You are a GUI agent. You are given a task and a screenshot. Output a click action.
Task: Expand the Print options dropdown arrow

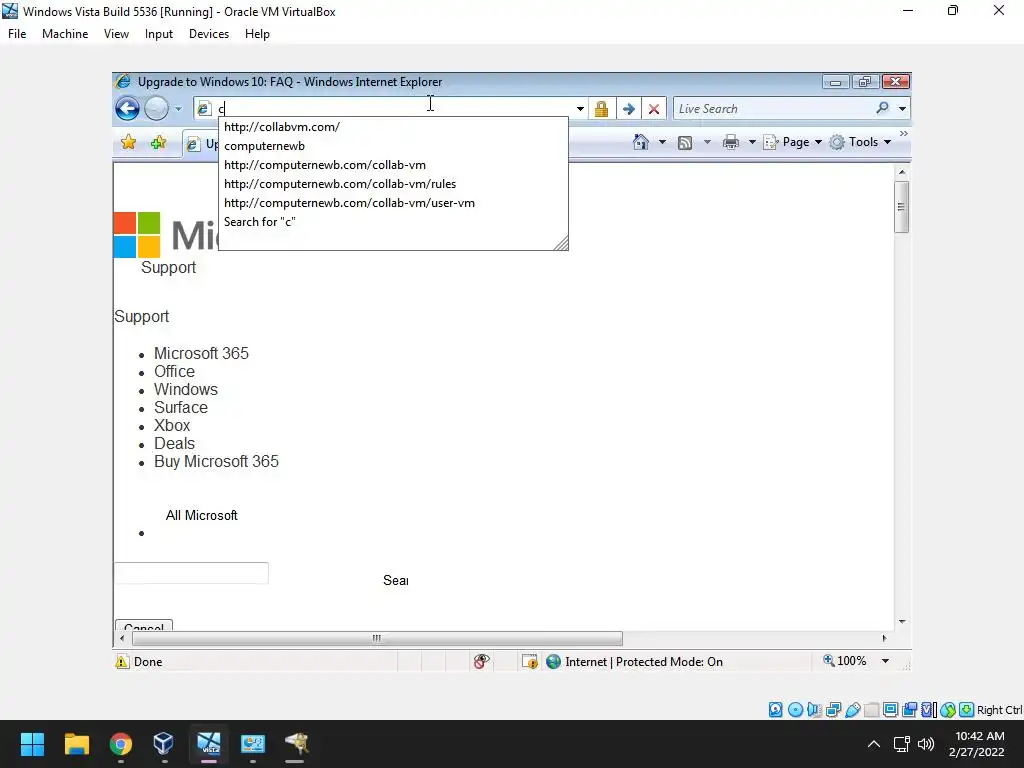[752, 142]
